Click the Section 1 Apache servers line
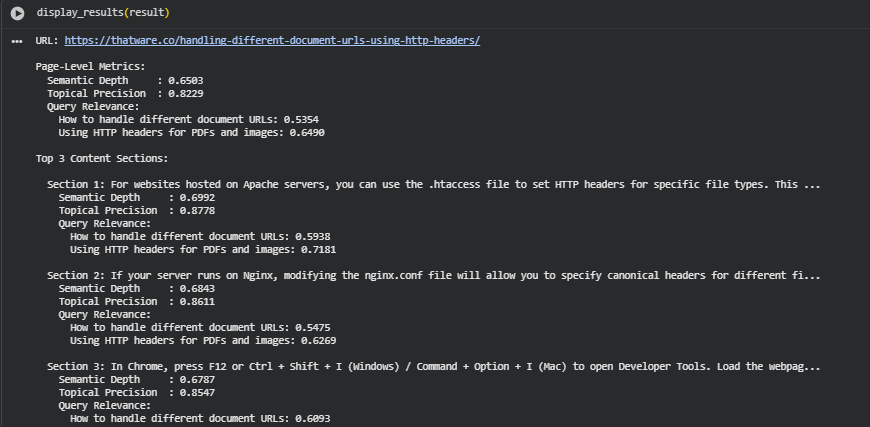 point(434,185)
